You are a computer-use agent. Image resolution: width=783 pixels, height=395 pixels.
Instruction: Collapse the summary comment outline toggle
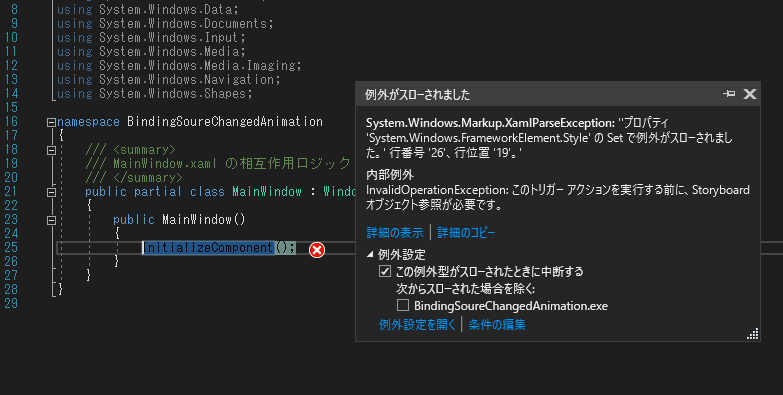pyautogui.click(x=51, y=150)
